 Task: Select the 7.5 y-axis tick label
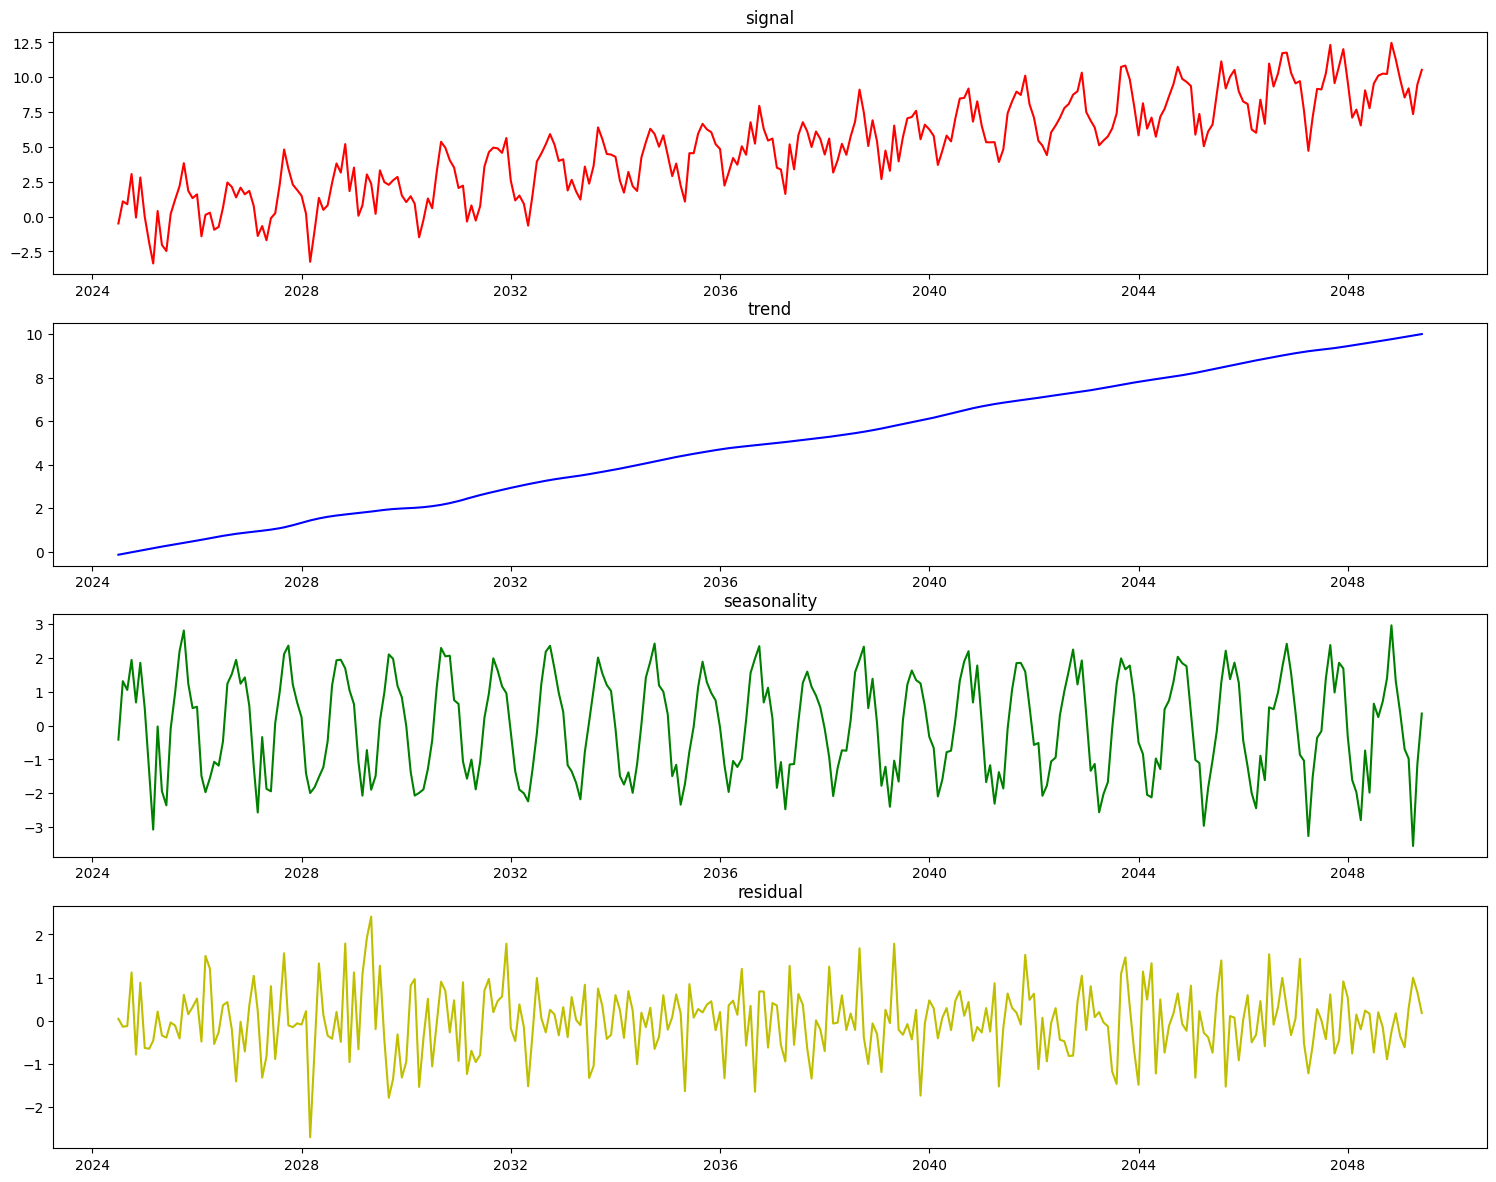click(31, 113)
